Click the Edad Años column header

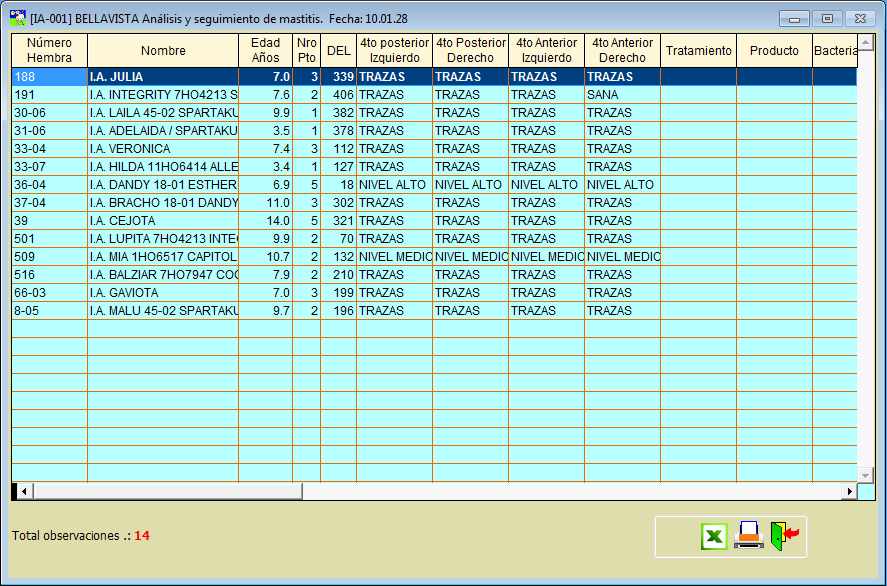pos(265,51)
